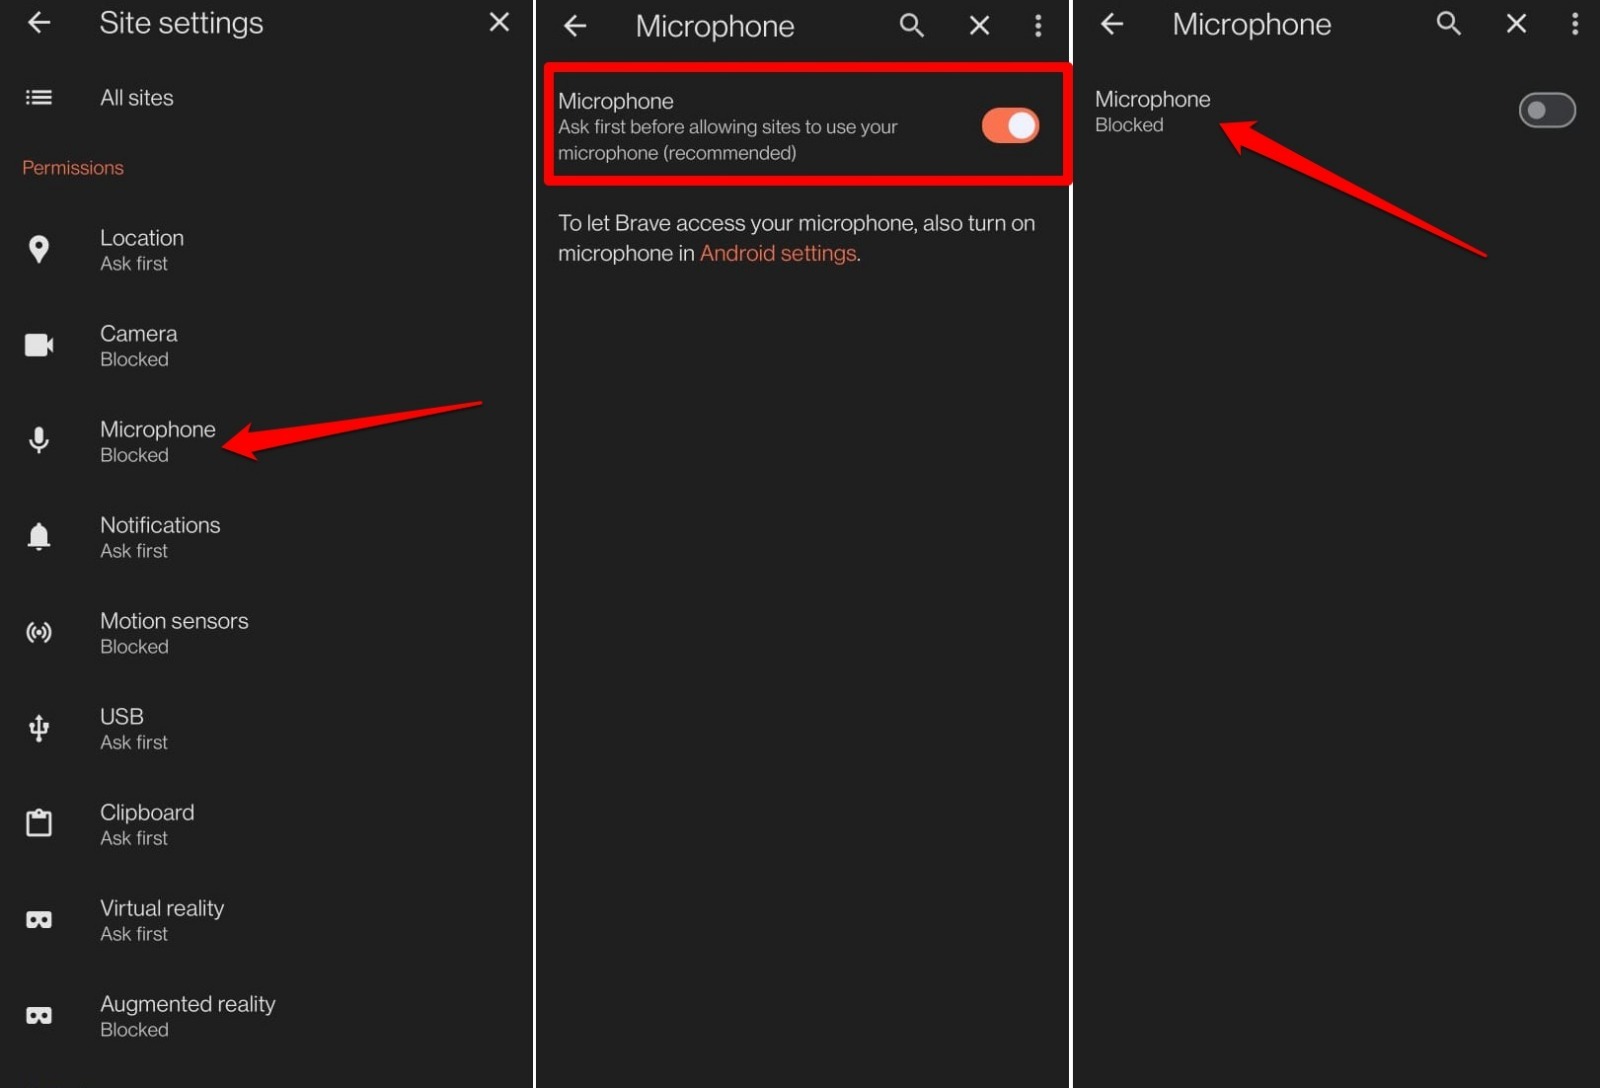Open Virtual reality permission settings

266,920
